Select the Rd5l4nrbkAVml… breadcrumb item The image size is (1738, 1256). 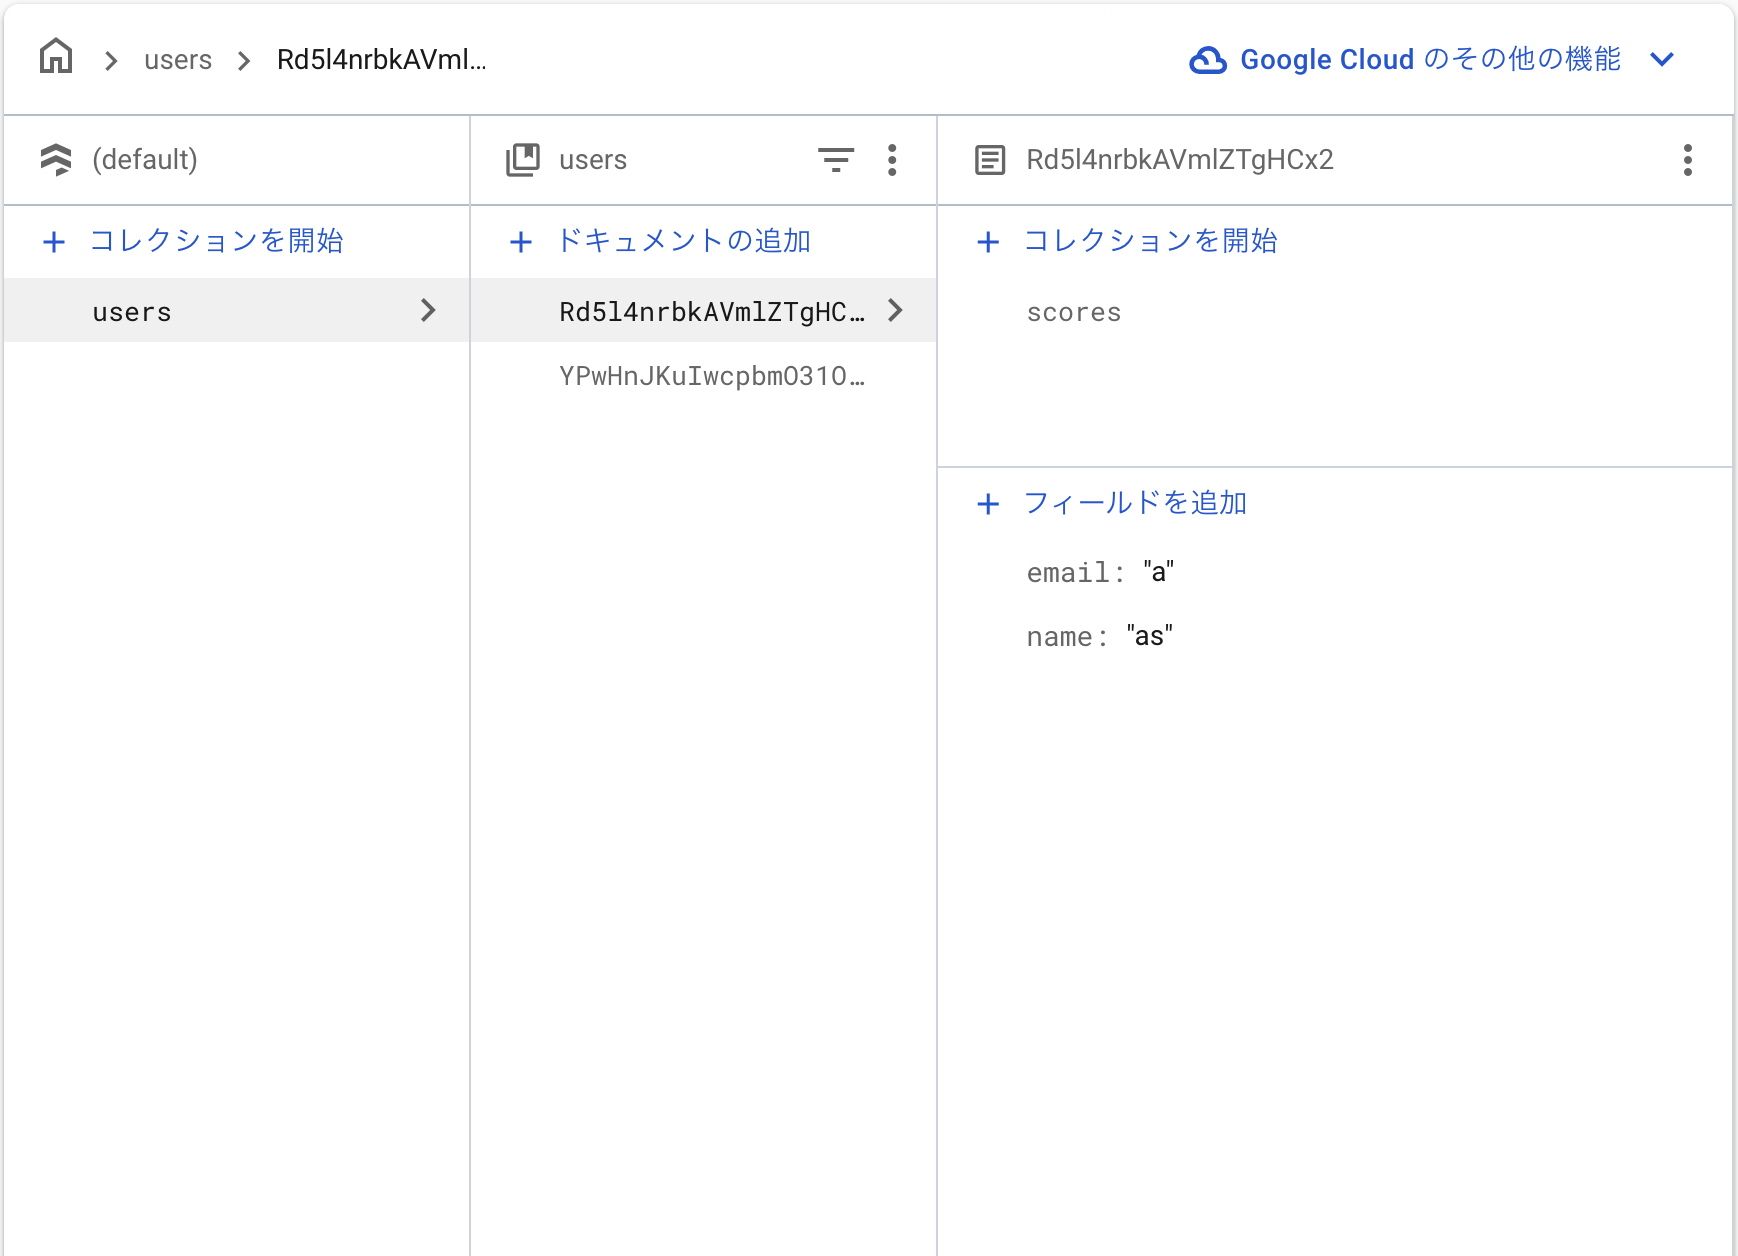pyautogui.click(x=382, y=60)
